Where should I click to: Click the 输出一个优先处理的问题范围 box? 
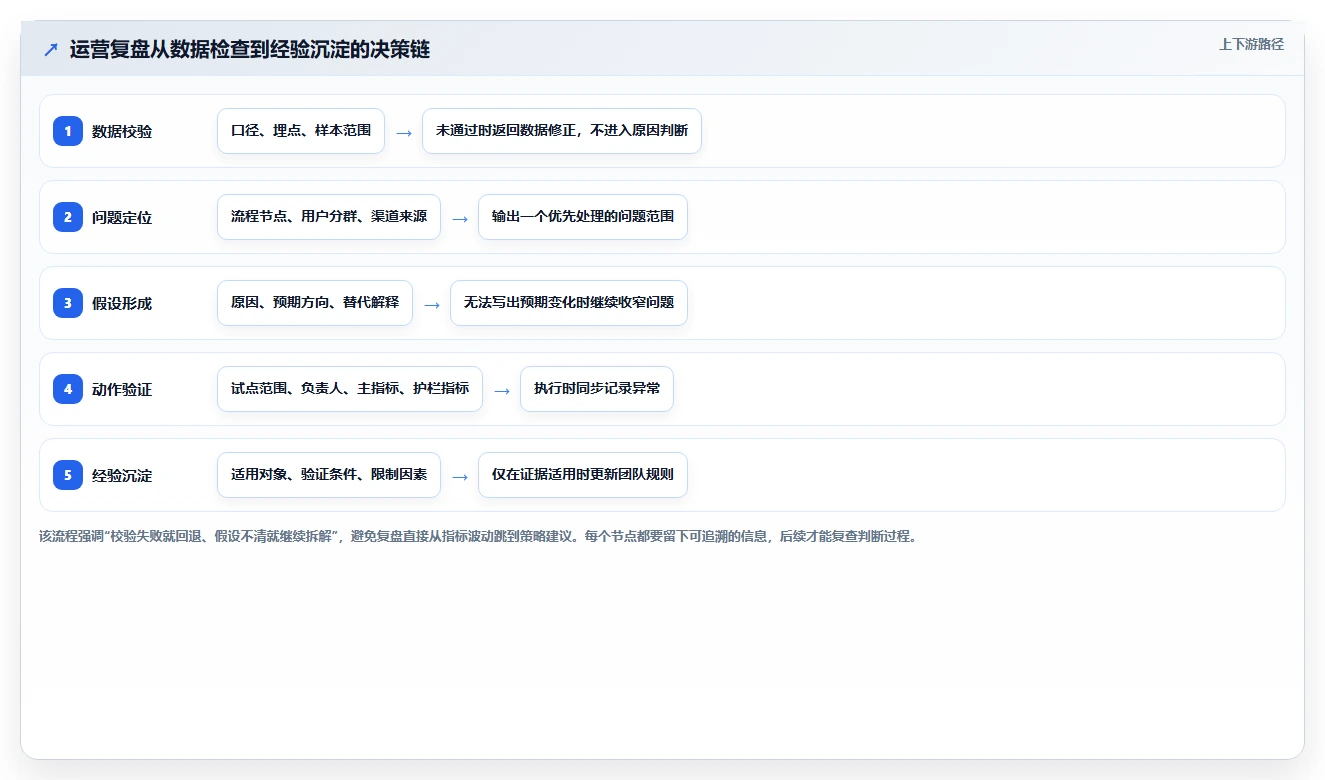pos(583,217)
